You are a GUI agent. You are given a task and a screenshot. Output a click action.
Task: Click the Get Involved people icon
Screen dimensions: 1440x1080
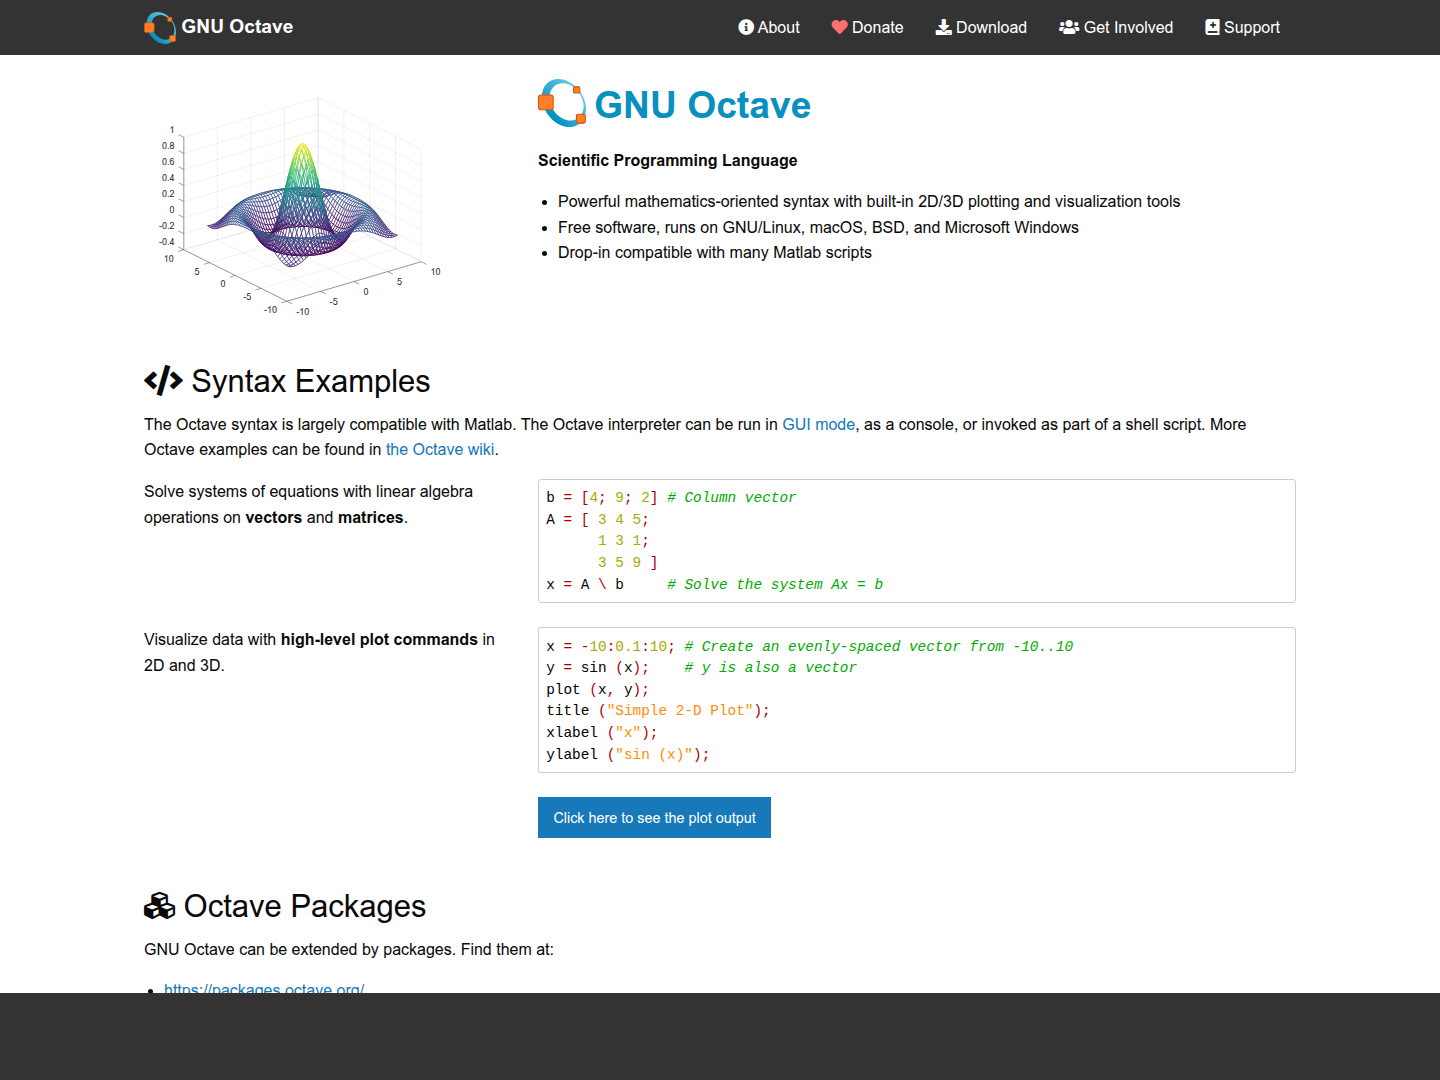click(x=1069, y=27)
